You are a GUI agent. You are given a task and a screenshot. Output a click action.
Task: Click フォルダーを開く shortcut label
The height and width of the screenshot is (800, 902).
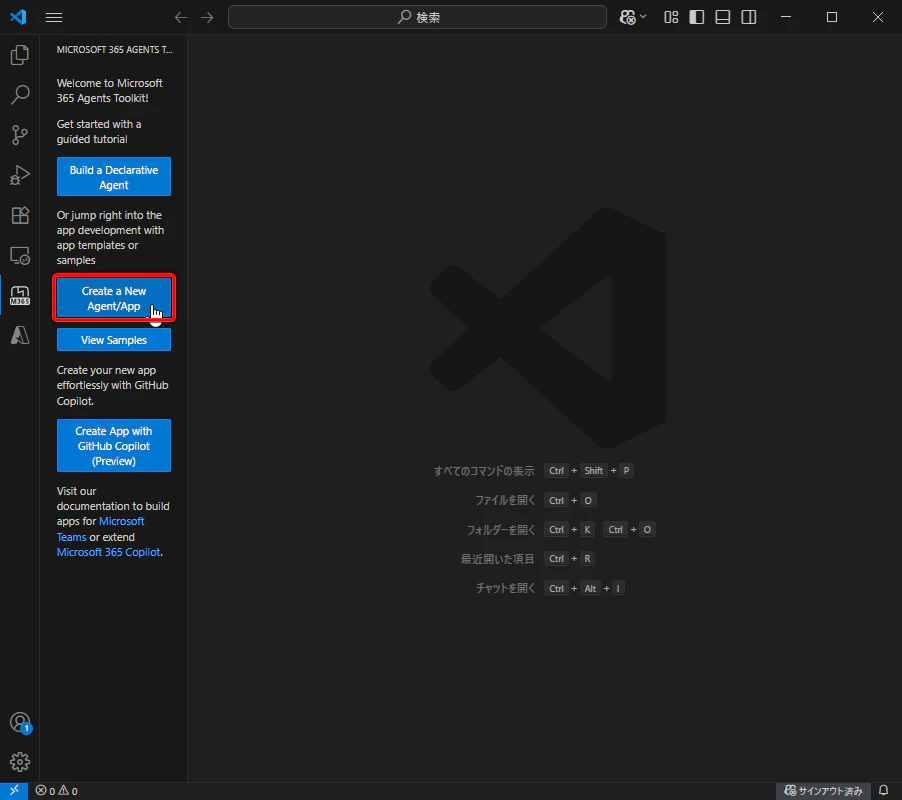pyautogui.click(x=500, y=530)
